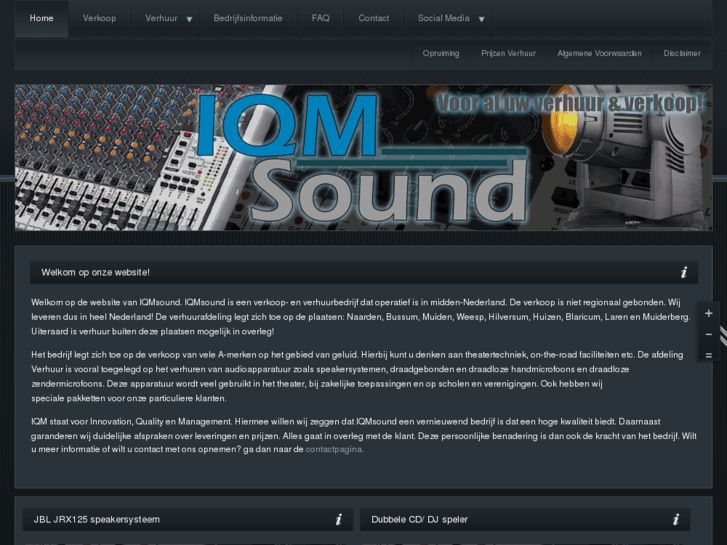Open the Bedrijfsinformatie page
This screenshot has width=727, height=545.
point(248,19)
